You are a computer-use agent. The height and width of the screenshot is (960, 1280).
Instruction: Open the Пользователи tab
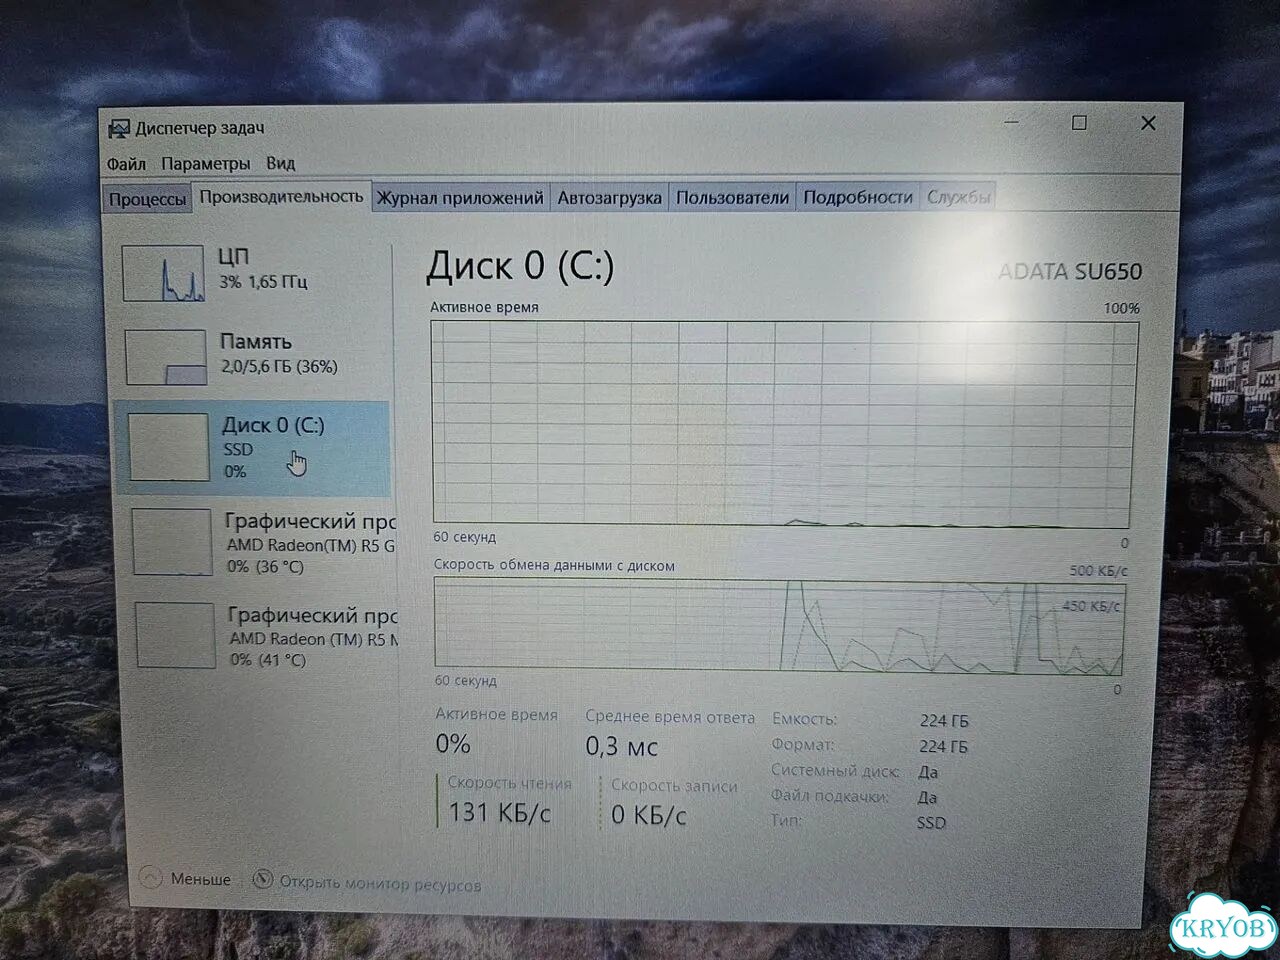732,197
